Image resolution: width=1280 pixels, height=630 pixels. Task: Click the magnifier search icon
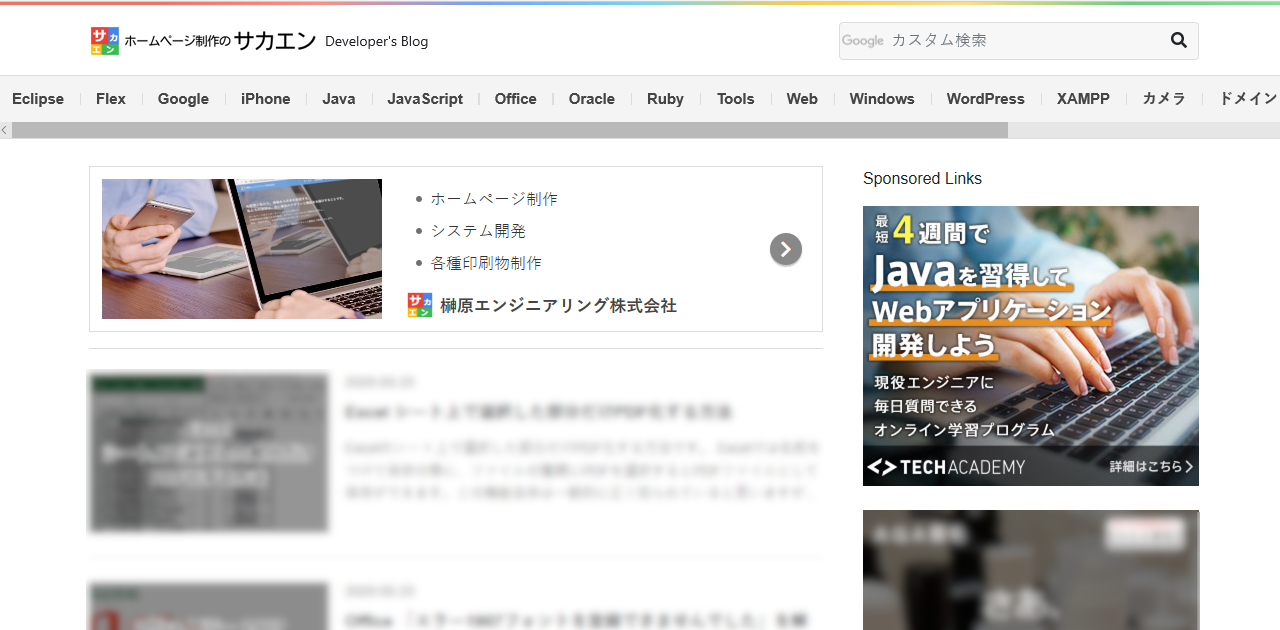click(x=1179, y=41)
